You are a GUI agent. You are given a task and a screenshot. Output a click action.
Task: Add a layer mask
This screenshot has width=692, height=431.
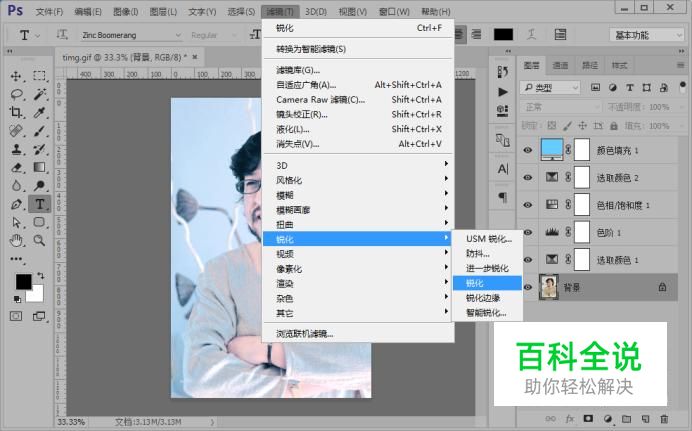pyautogui.click(x=588, y=419)
